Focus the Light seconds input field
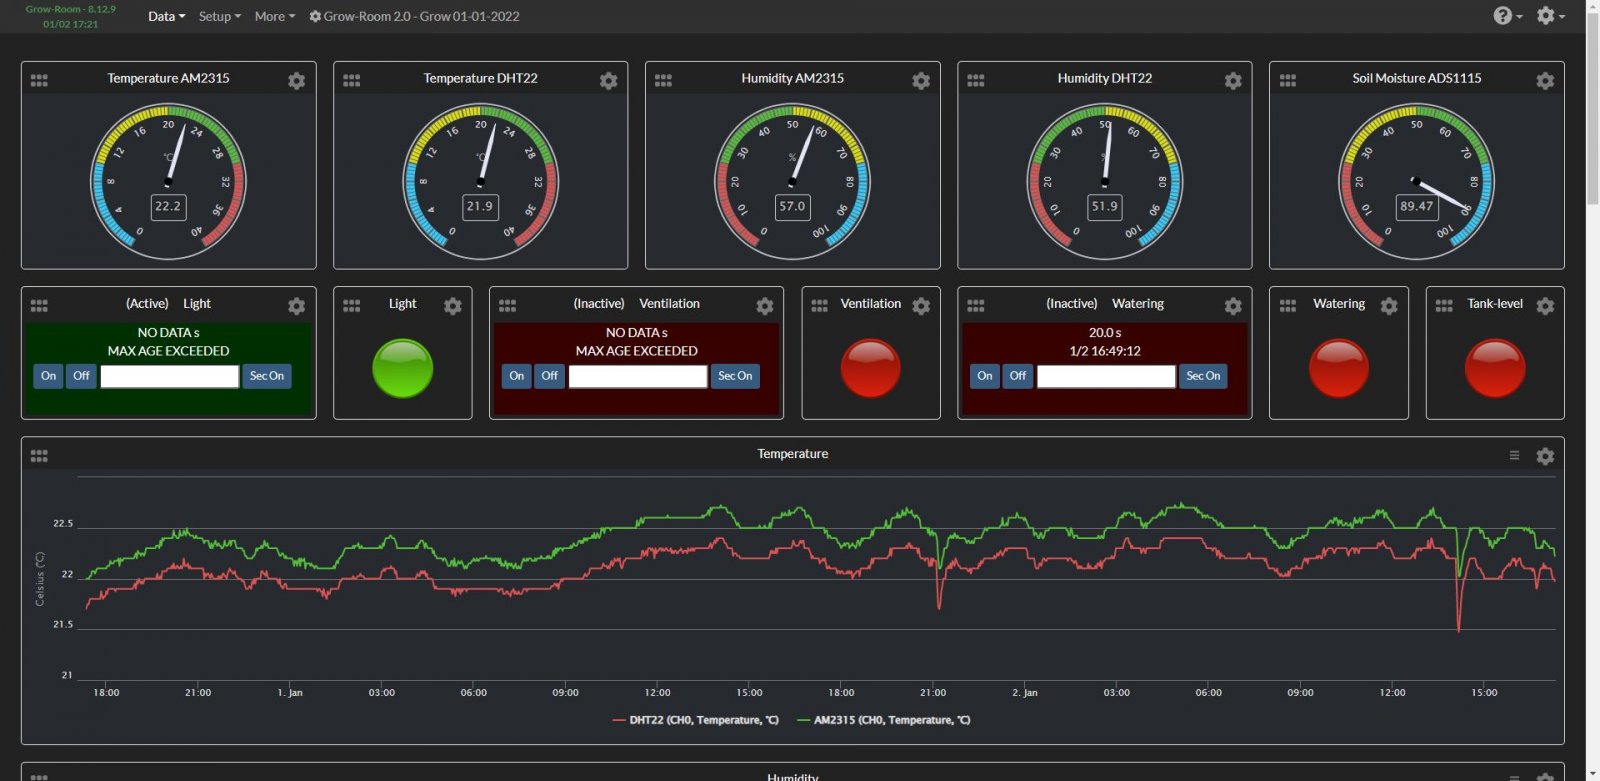The width and height of the screenshot is (1600, 781). (x=170, y=376)
